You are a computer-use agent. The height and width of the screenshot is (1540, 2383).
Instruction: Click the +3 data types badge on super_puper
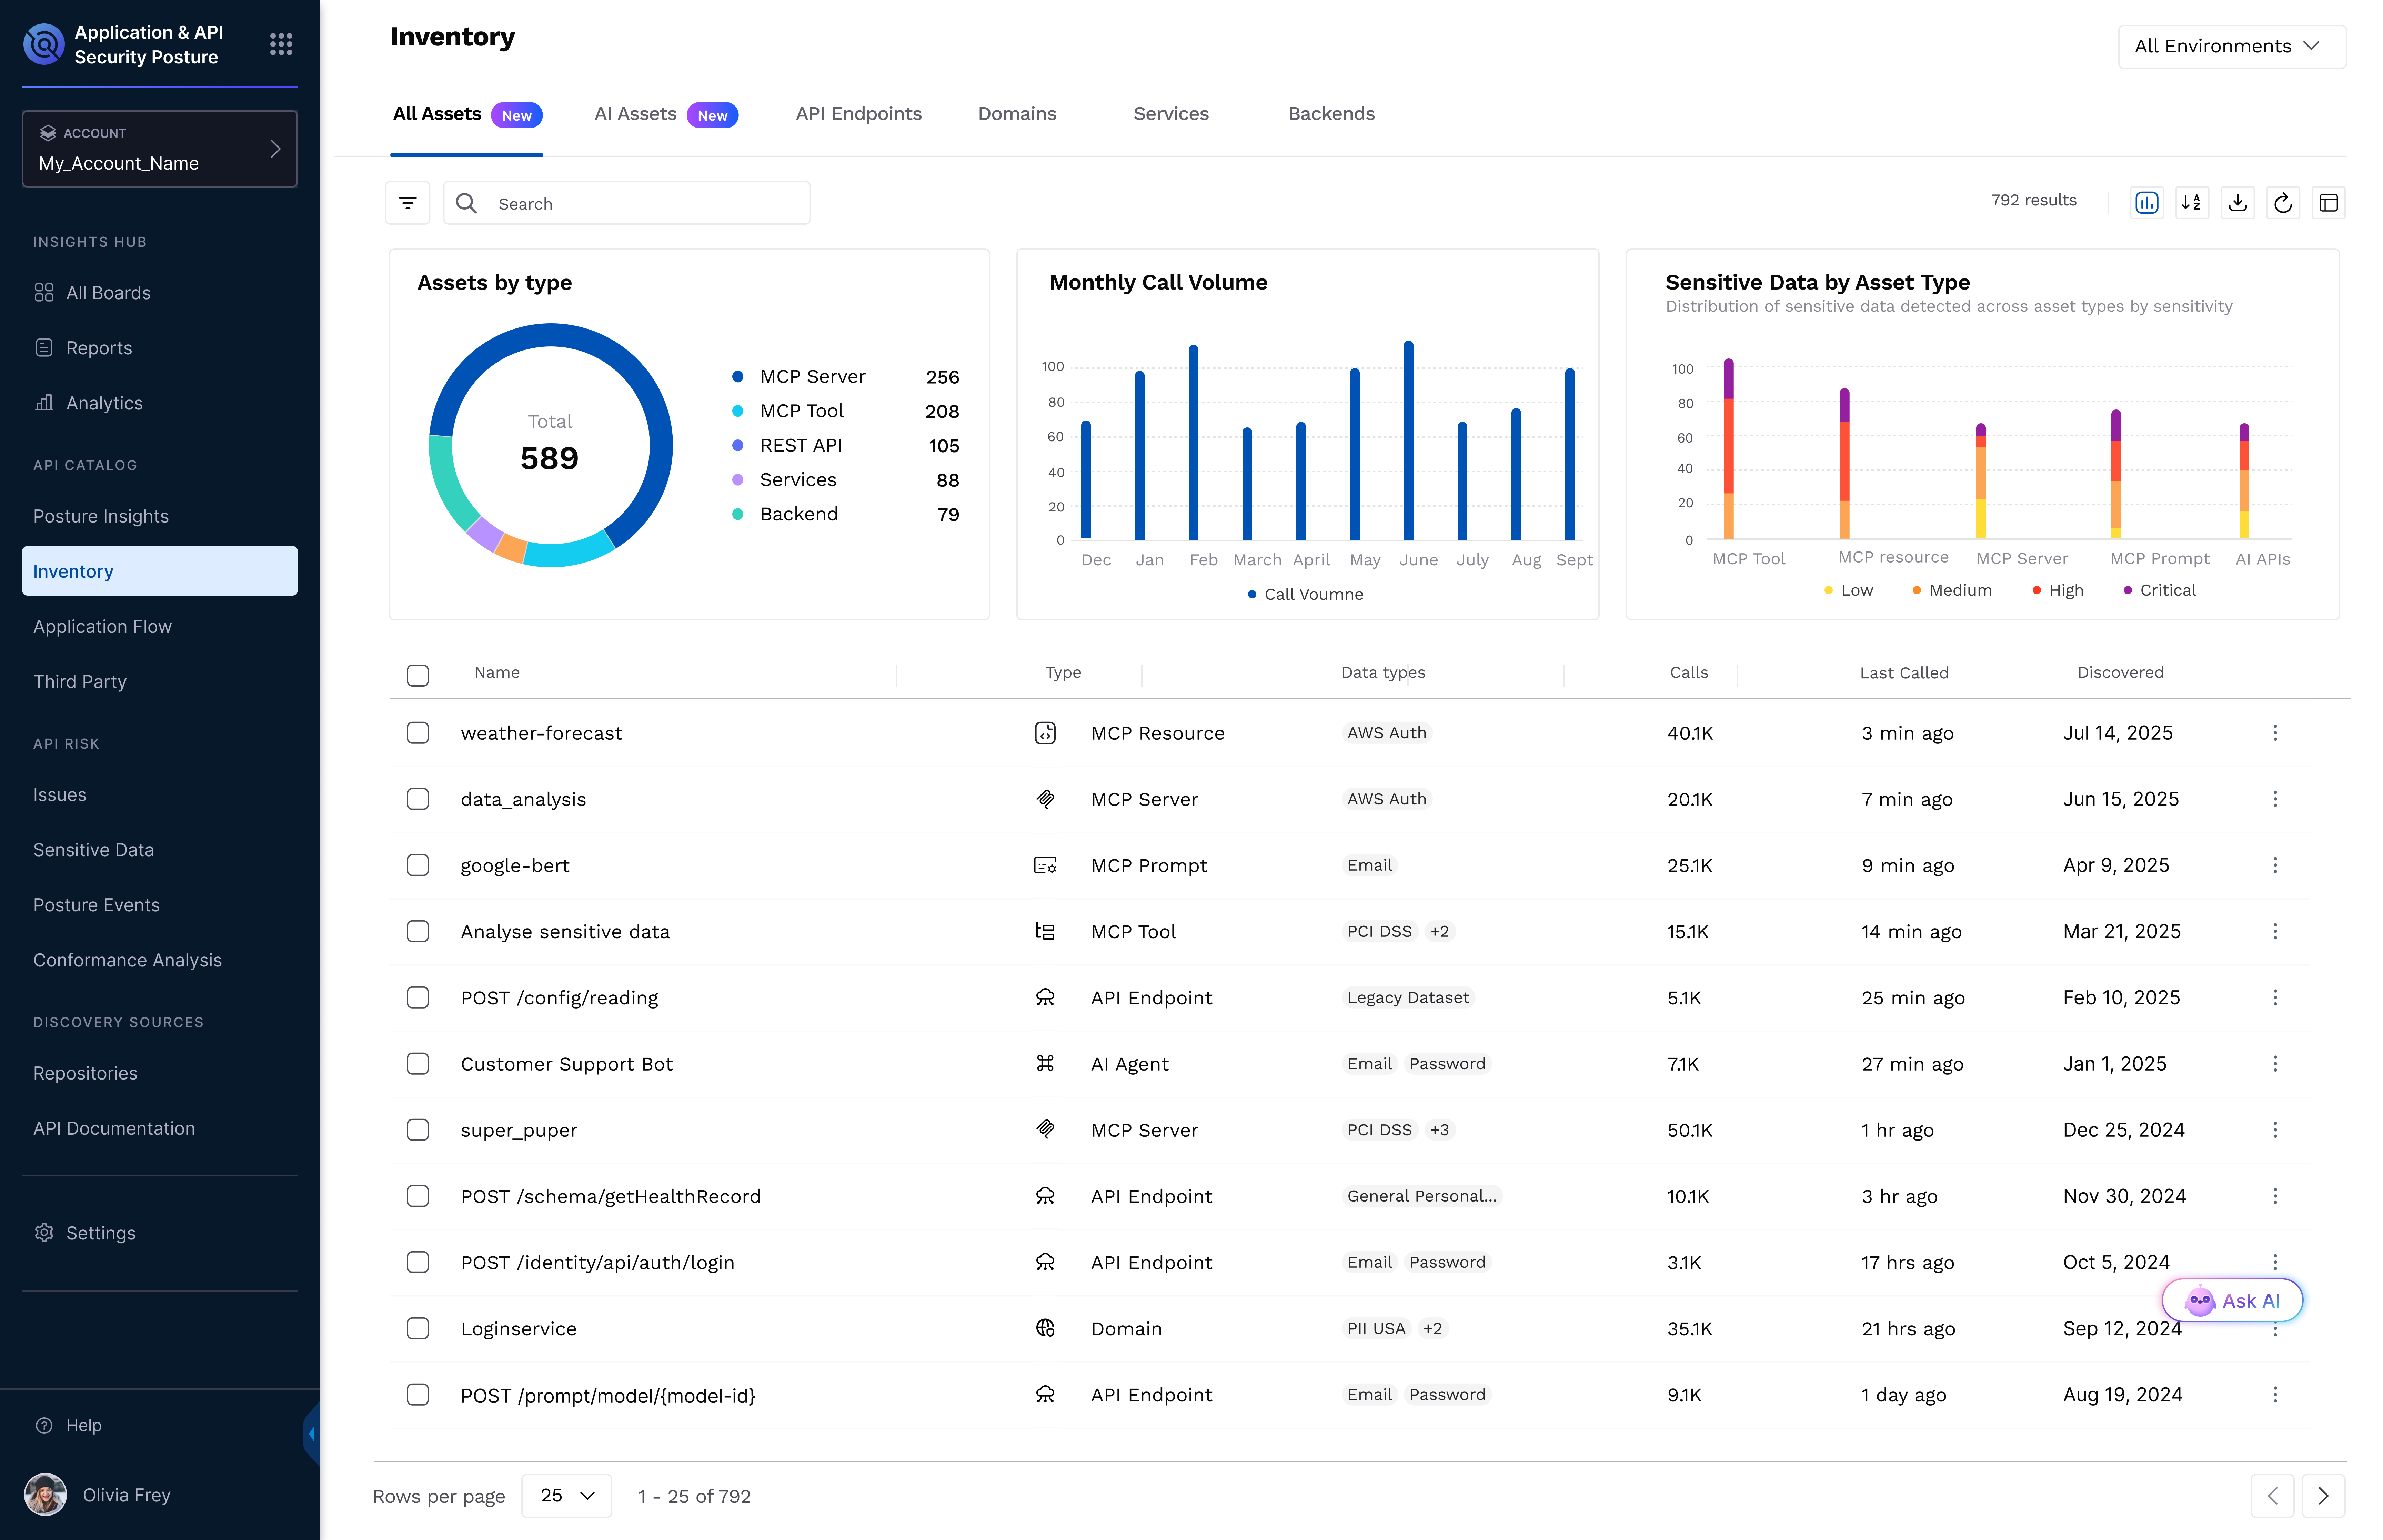coord(1439,1129)
